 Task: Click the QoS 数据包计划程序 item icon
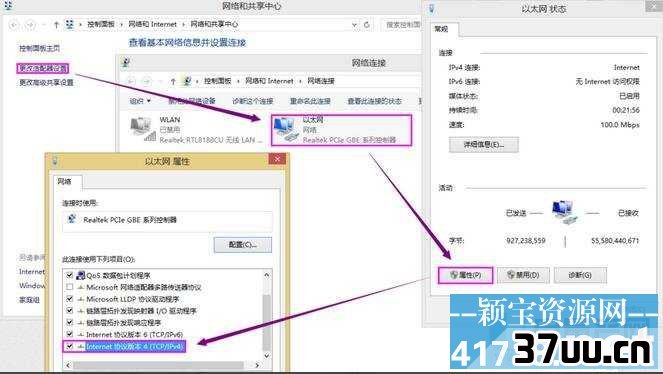(x=81, y=276)
